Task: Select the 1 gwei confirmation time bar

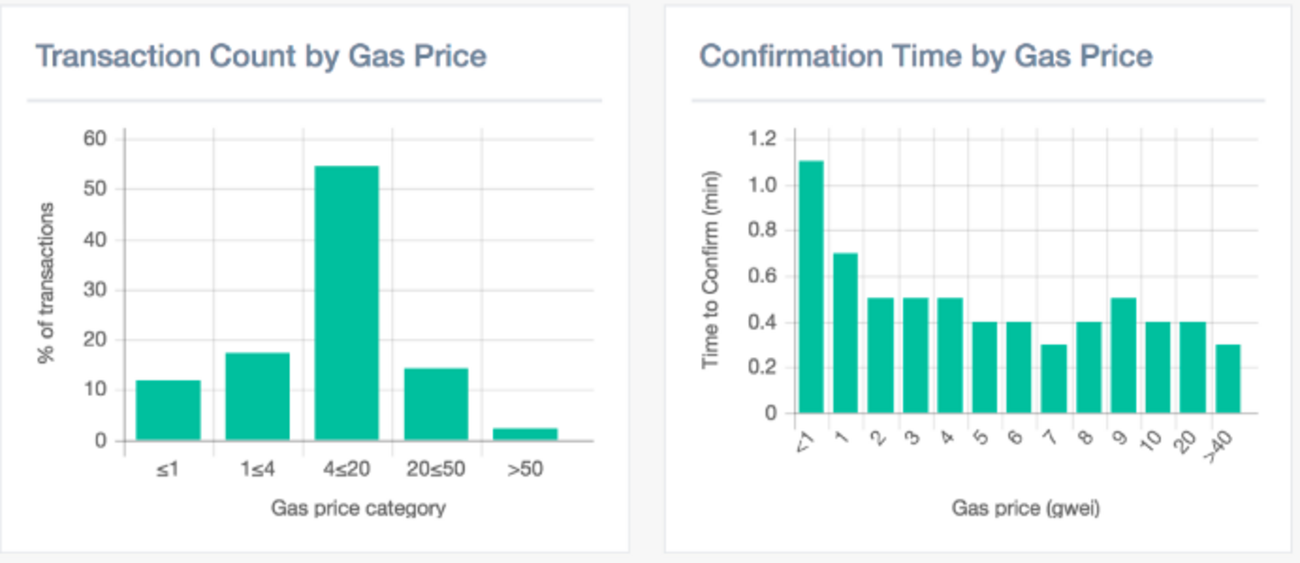Action: pos(845,333)
